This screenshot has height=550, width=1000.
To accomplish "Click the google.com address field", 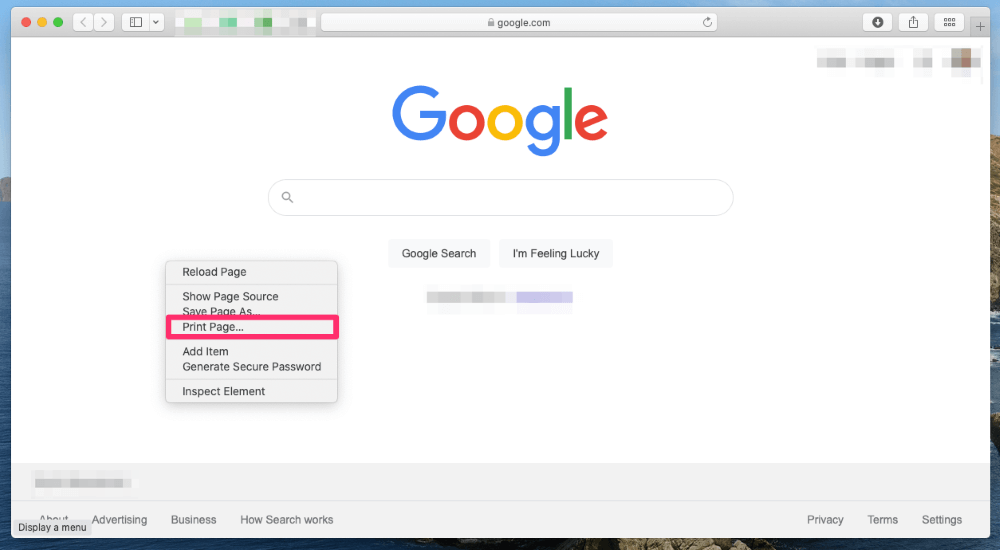I will pos(518,22).
